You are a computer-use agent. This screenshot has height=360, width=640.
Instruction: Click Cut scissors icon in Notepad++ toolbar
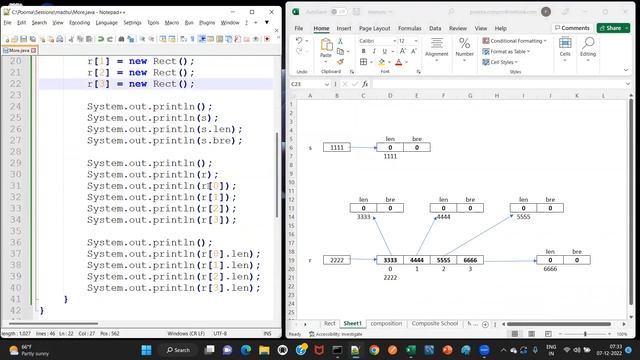71,39
